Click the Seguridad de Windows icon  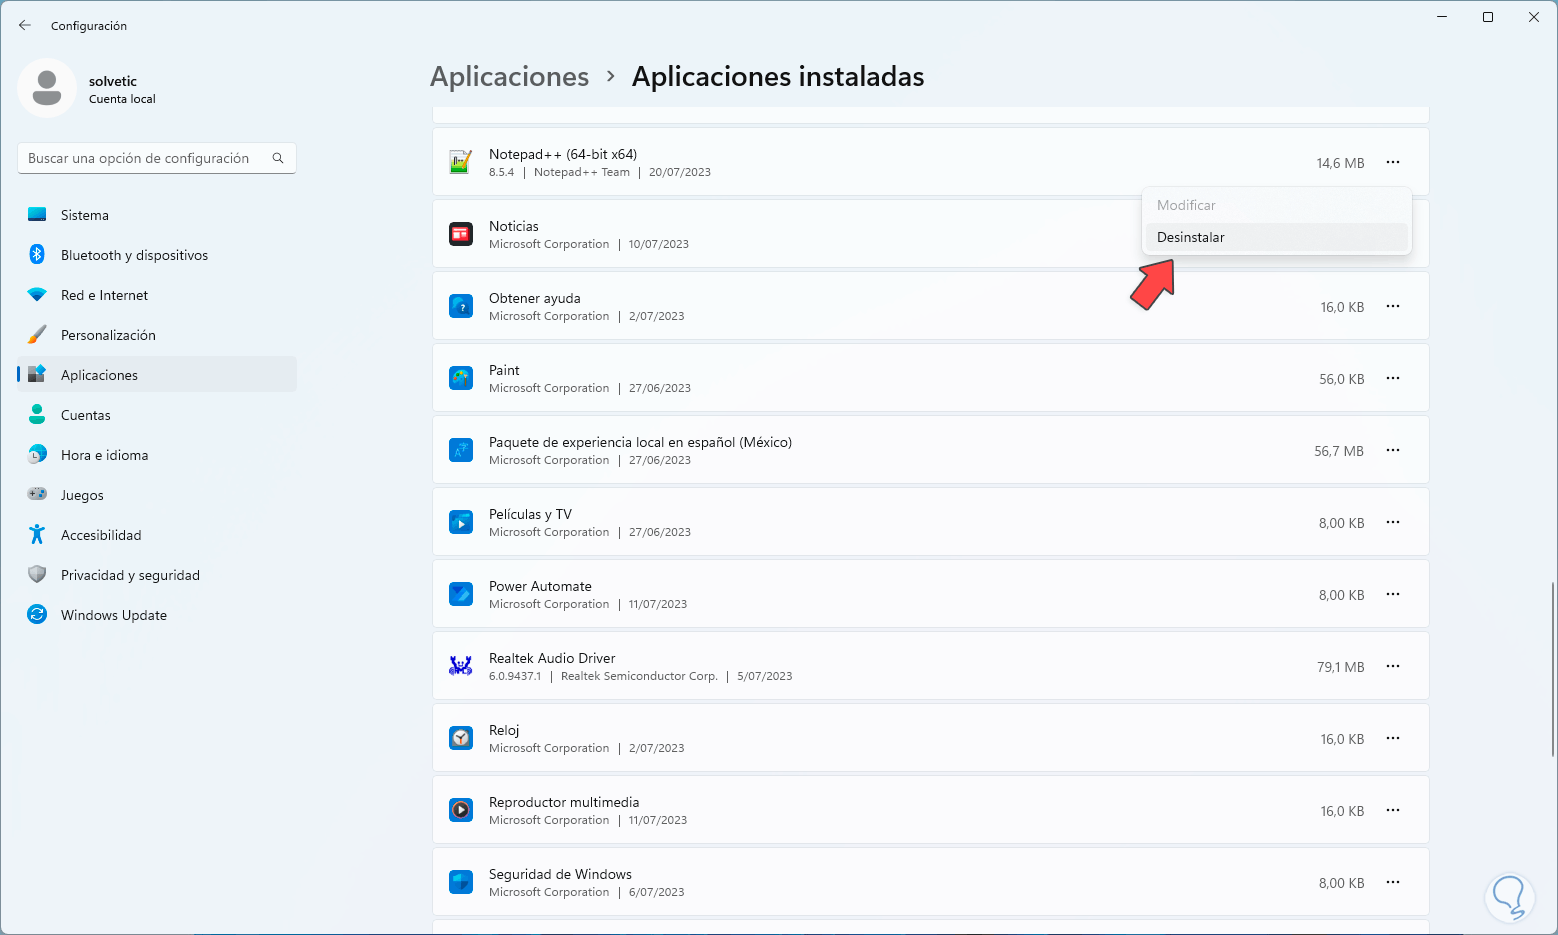460,882
